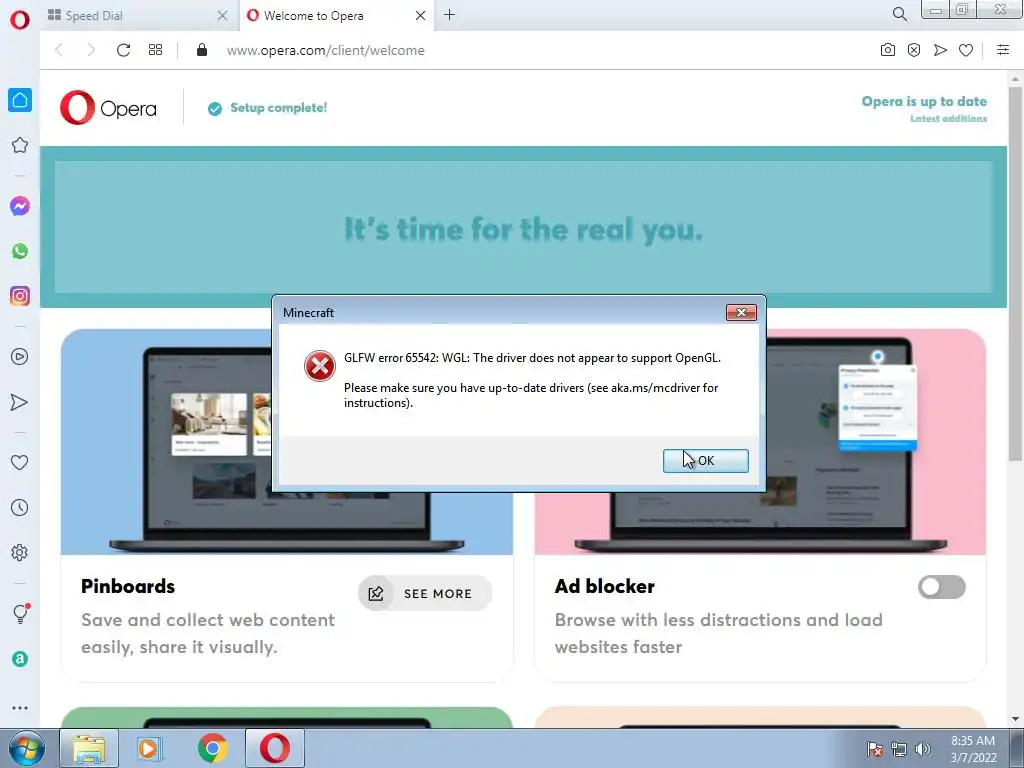The image size is (1024, 768).
Task: Send page to My Flow from address bar
Action: tap(940, 50)
